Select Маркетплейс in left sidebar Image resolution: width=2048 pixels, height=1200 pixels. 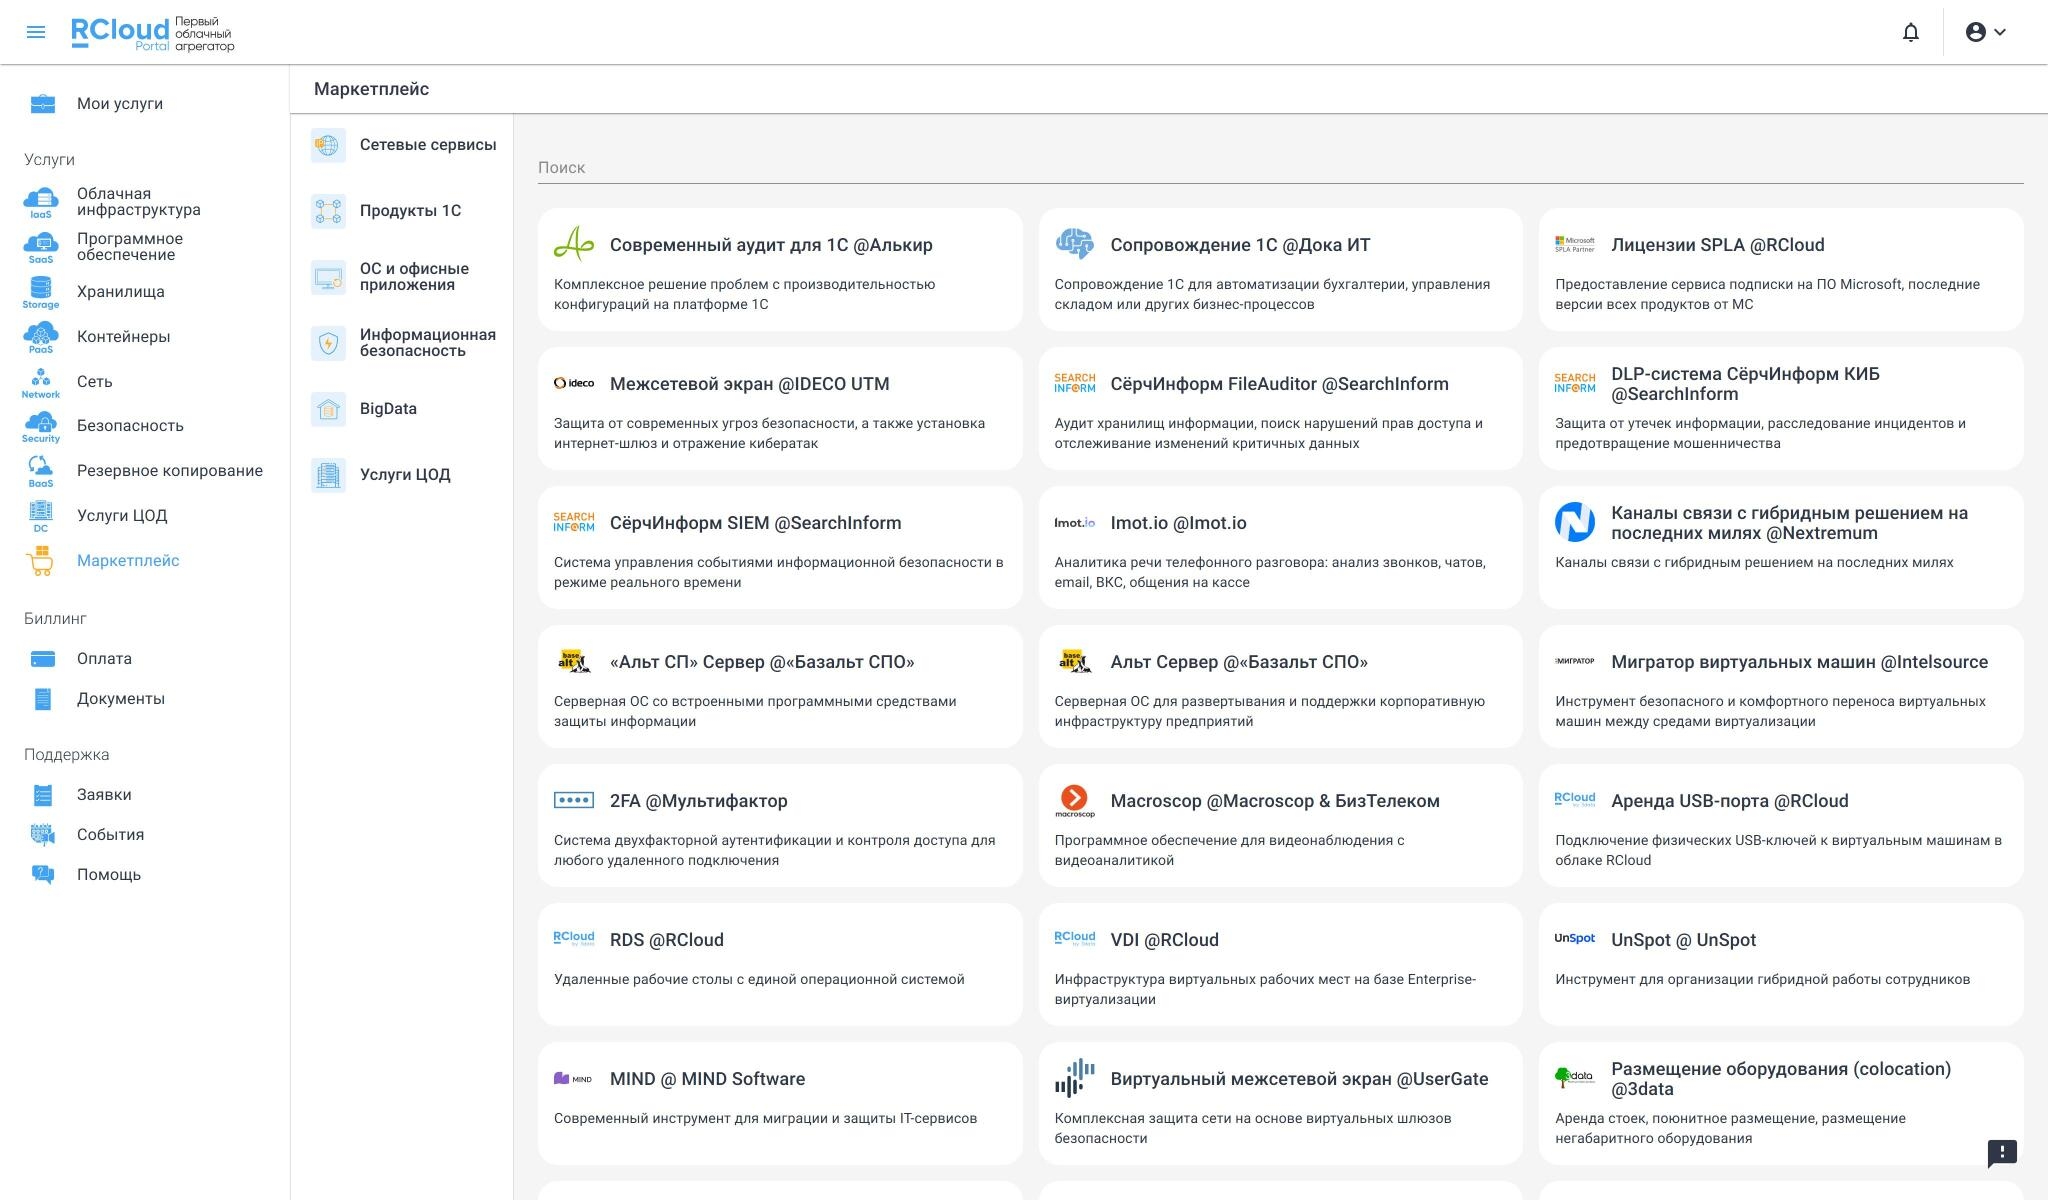(x=128, y=561)
